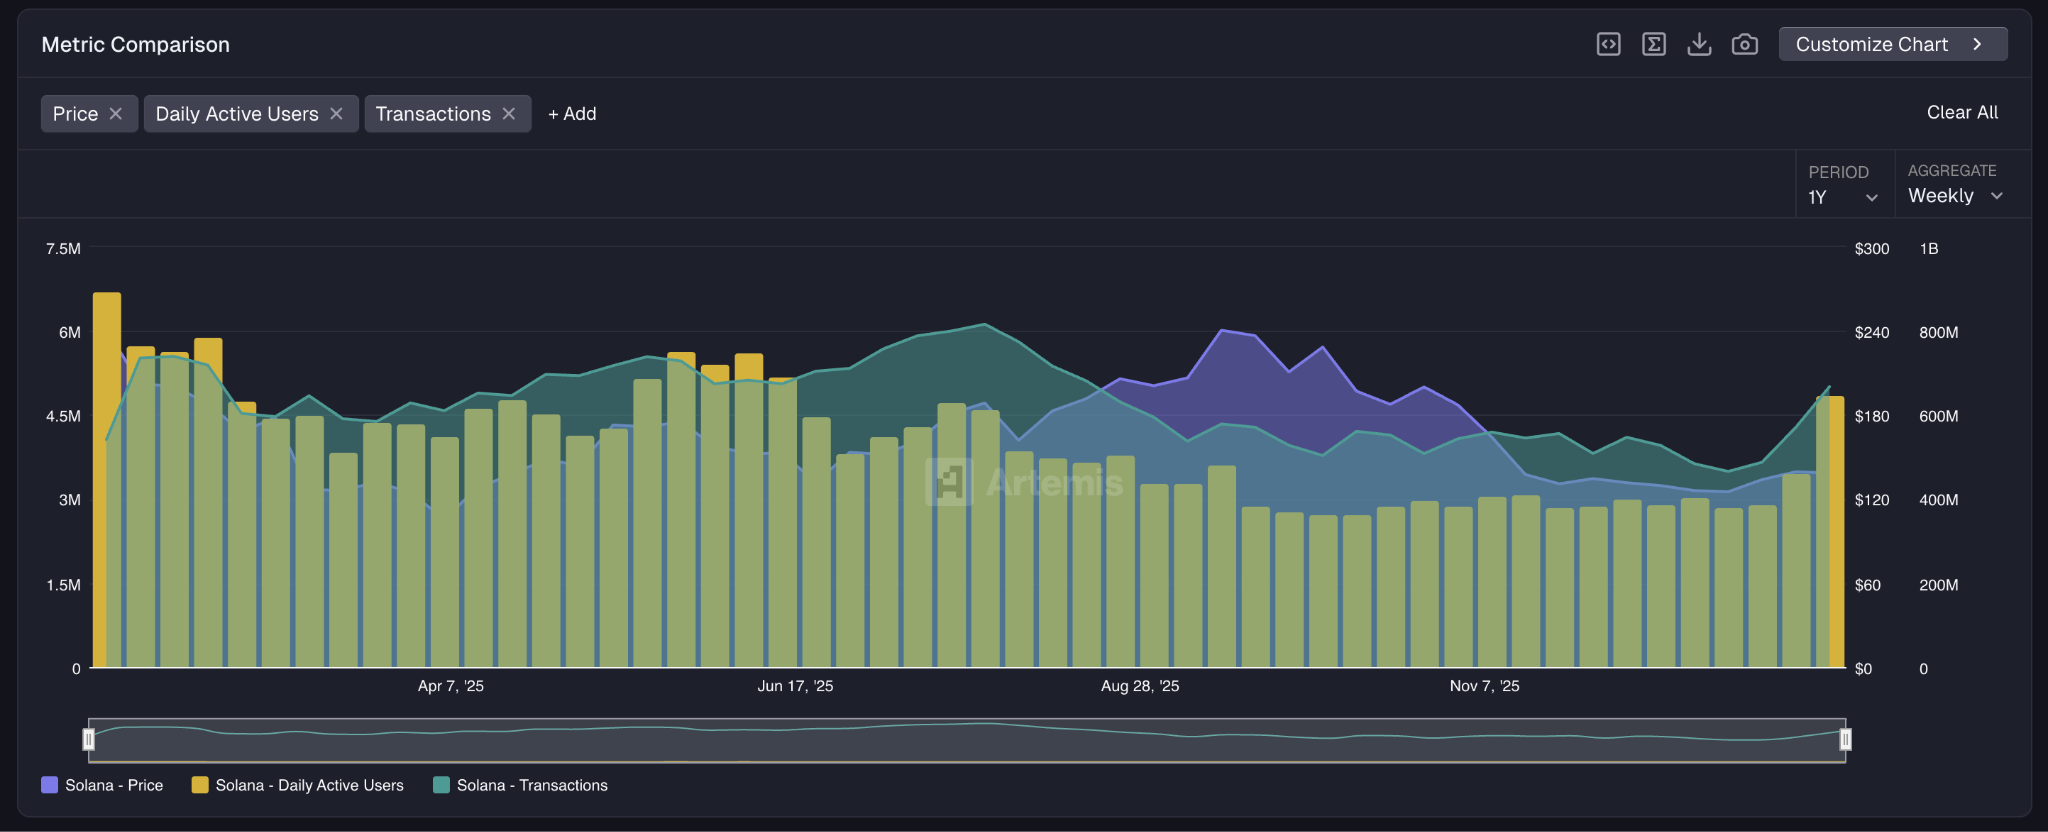Image resolution: width=2048 pixels, height=832 pixels.
Task: Select the left range slider handle
Action: pyautogui.click(x=89, y=739)
